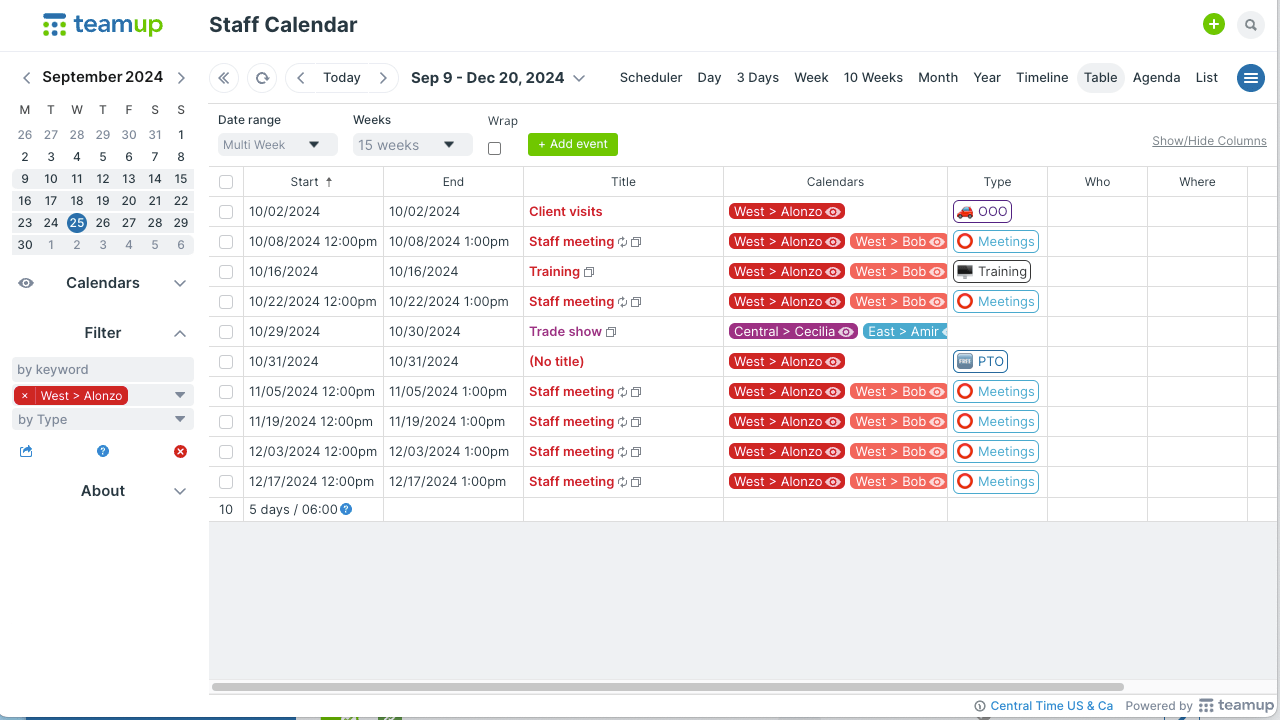
Task: Show next month in mini calendar
Action: [x=181, y=77]
